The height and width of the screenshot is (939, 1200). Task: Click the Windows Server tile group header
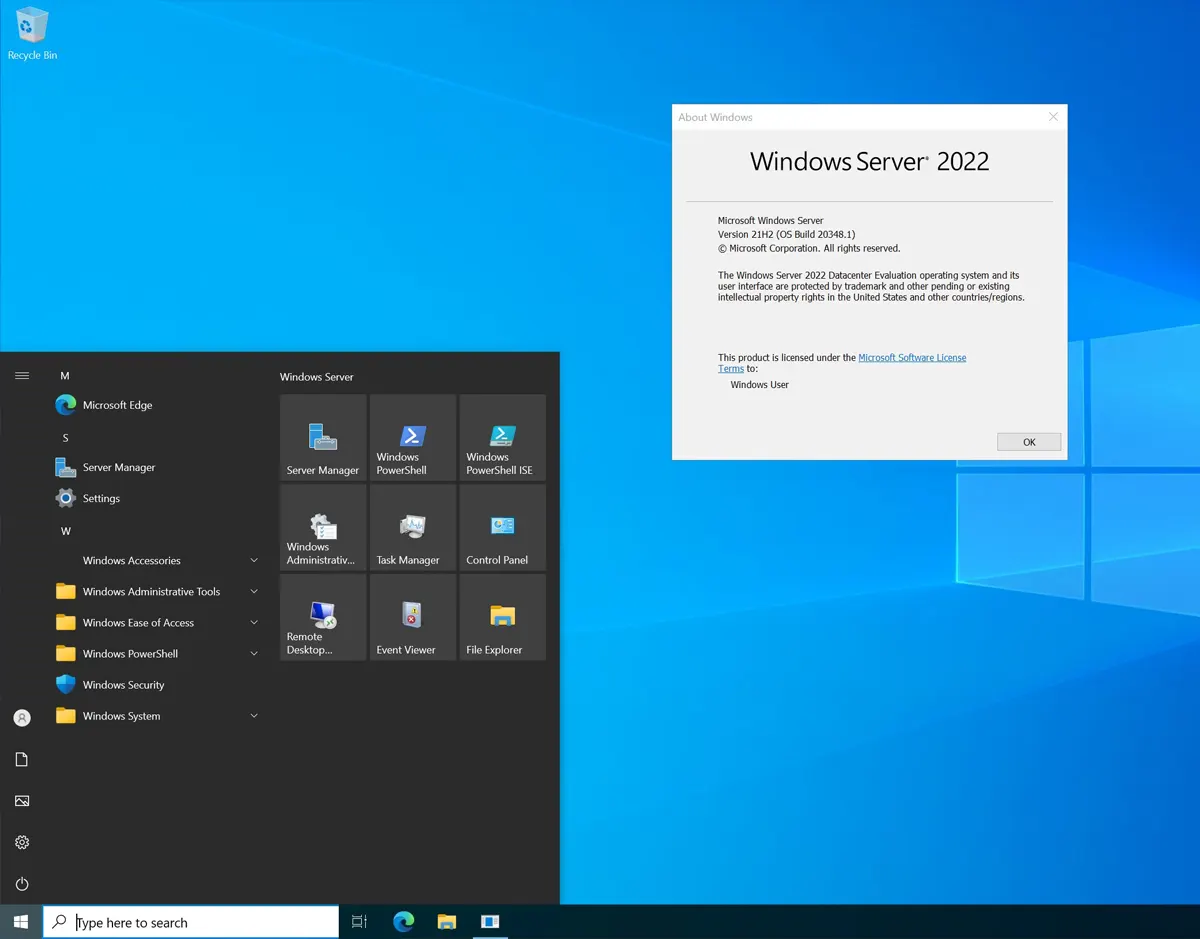317,377
